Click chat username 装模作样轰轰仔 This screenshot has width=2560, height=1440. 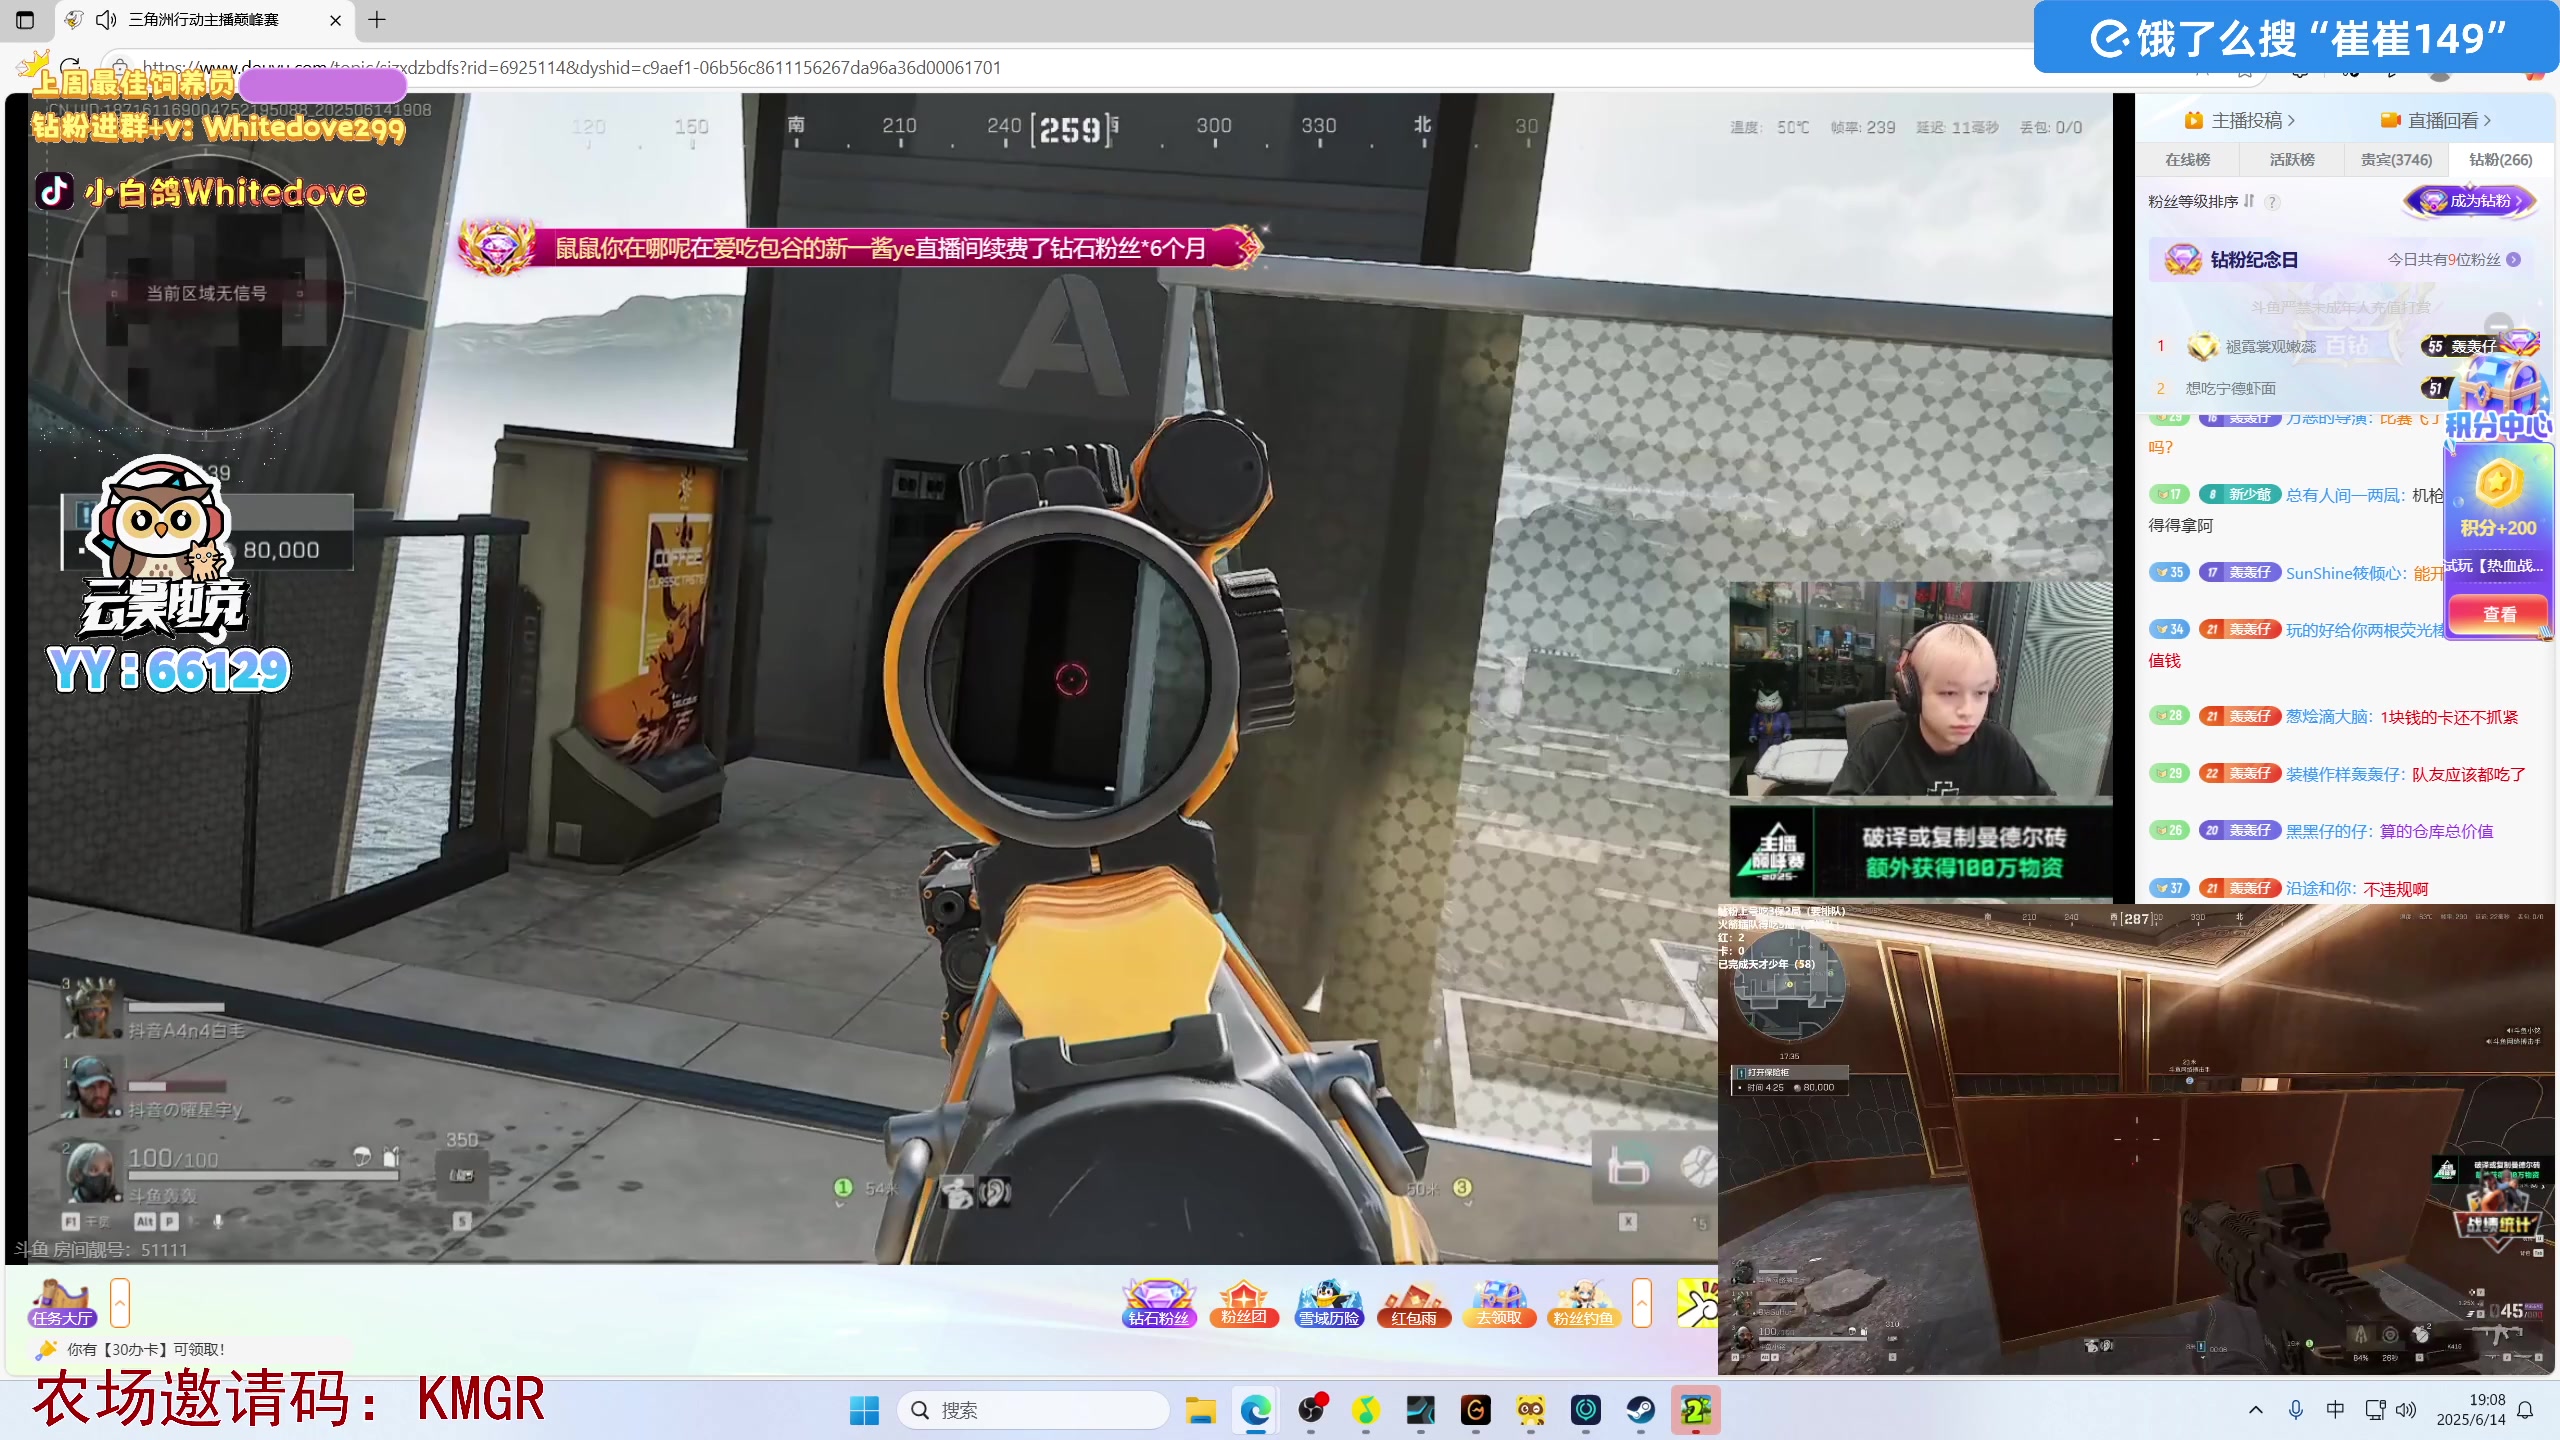pos(2345,774)
